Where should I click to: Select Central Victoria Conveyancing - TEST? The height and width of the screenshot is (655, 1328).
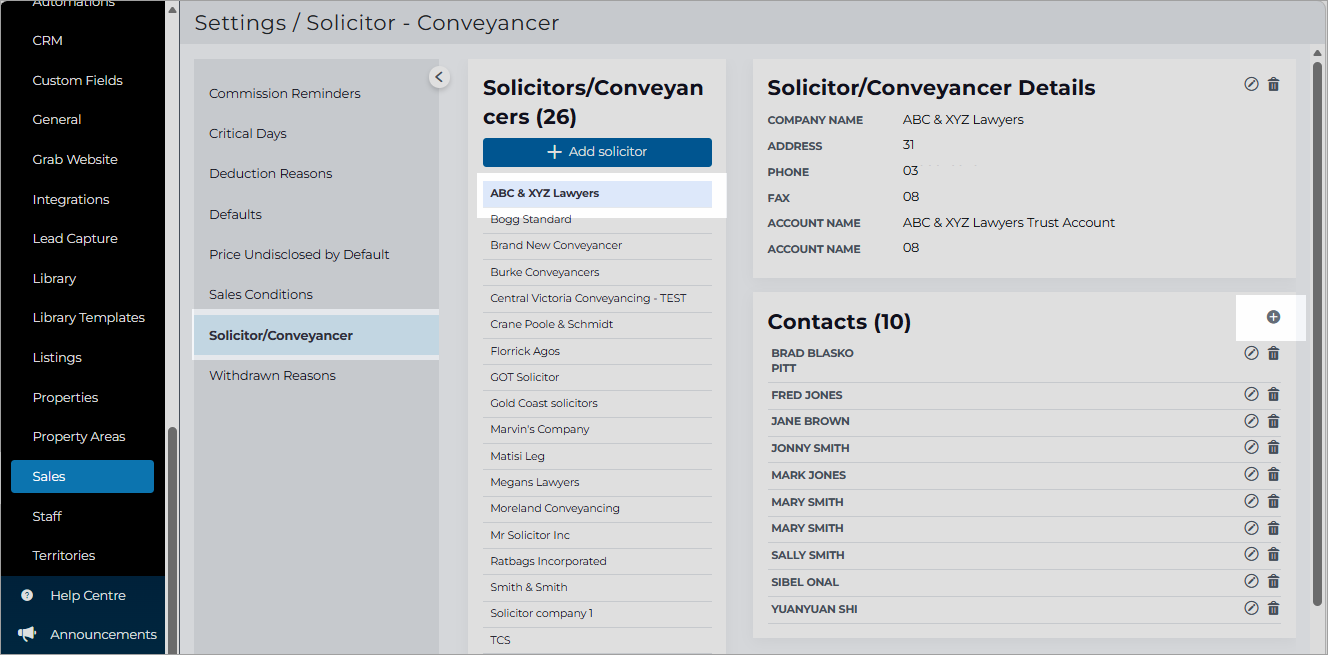pyautogui.click(x=597, y=298)
